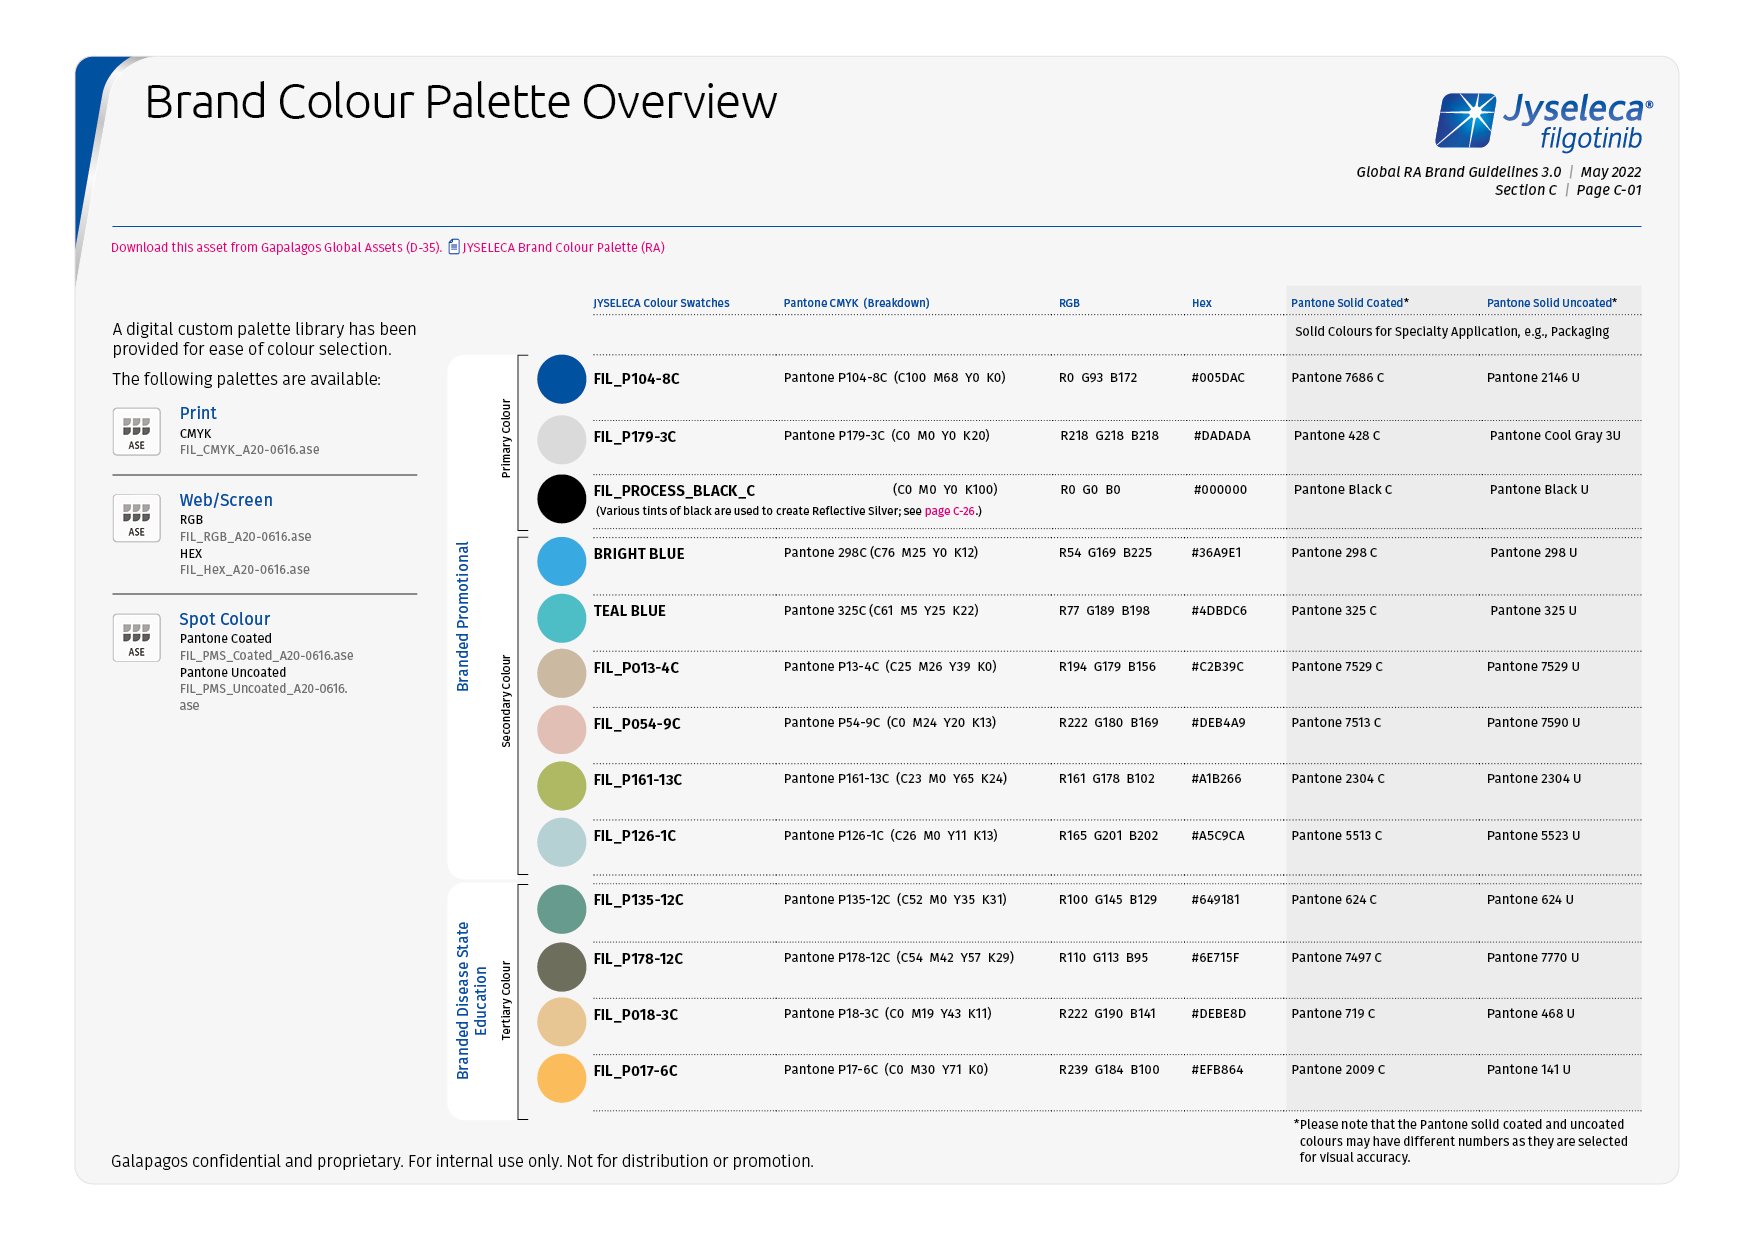Viewport: 1754px width, 1240px height.
Task: Pick the FIL_P135-12C sage green swatch
Action: [561, 909]
